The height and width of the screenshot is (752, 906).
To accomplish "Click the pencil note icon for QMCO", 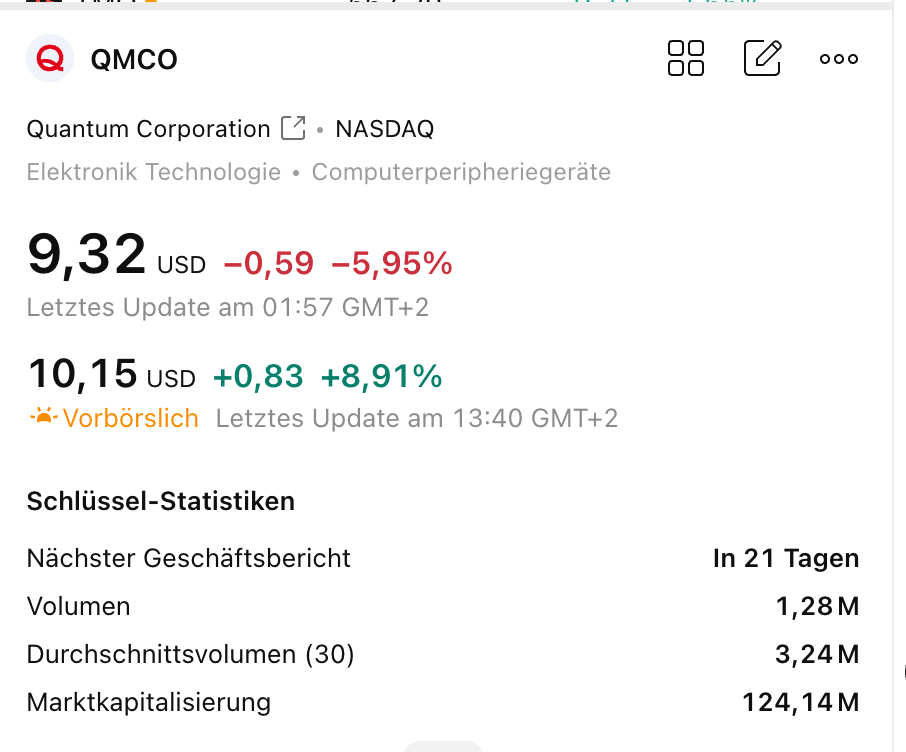I will [x=762, y=58].
